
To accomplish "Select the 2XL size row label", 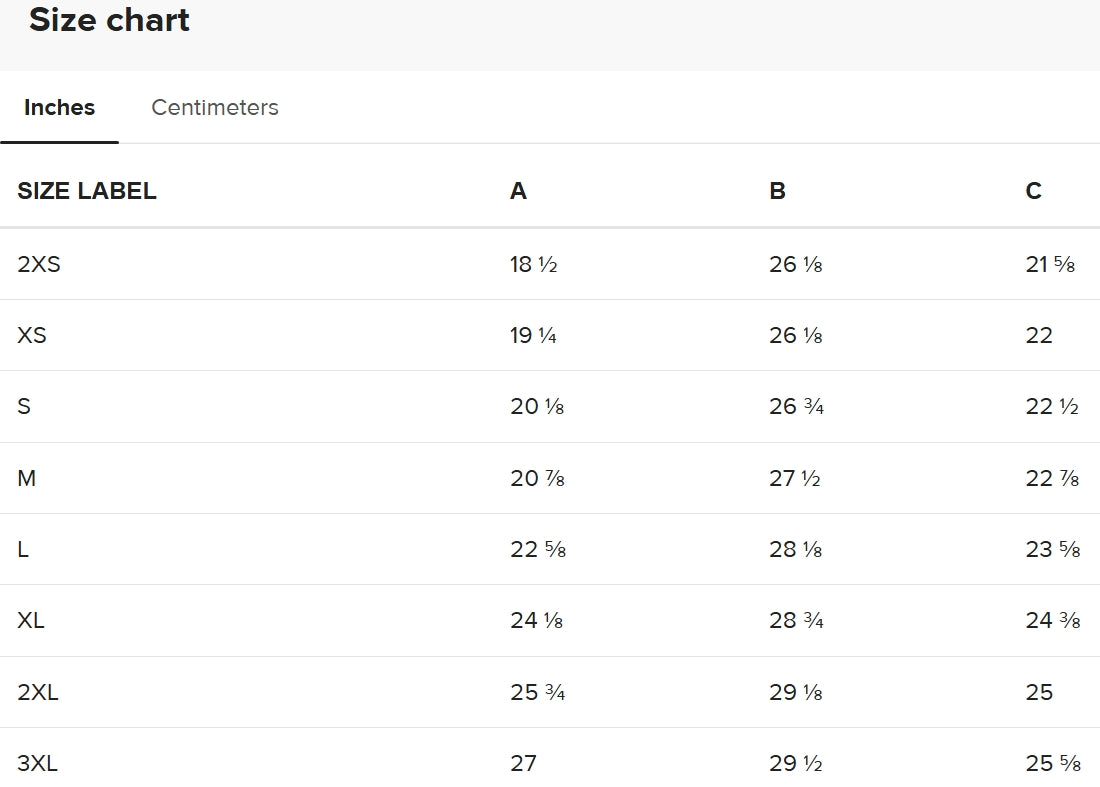I will click(x=38, y=692).
